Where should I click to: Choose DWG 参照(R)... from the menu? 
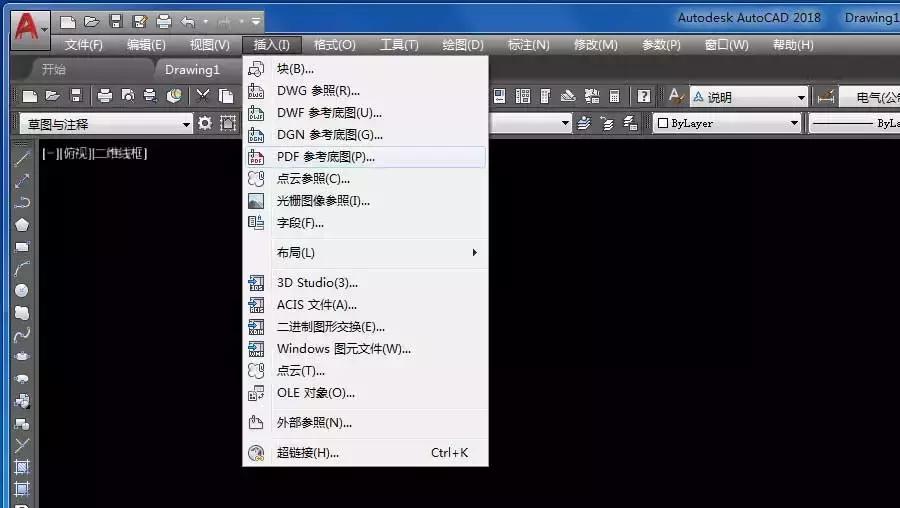366,91
